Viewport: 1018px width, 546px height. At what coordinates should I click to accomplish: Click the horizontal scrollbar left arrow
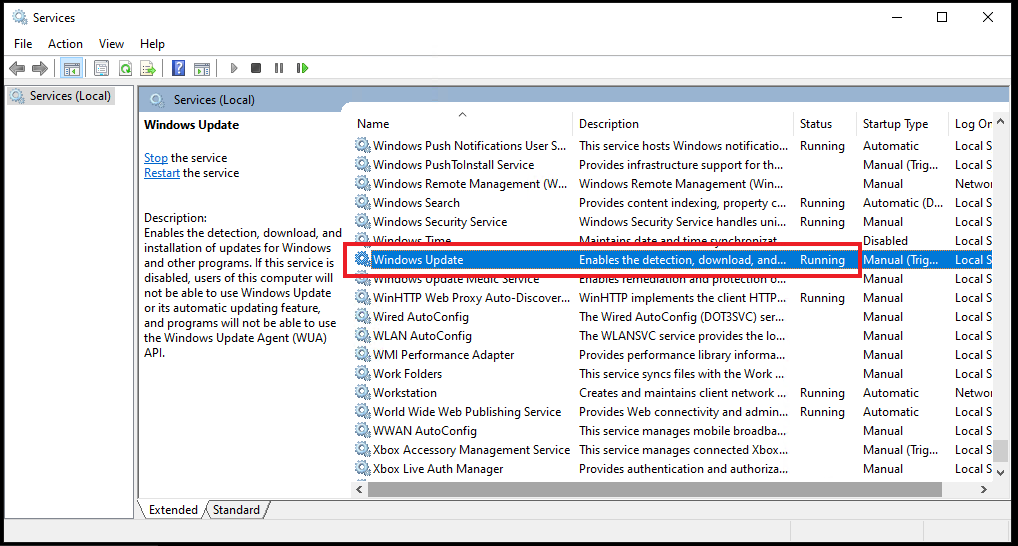click(x=360, y=490)
